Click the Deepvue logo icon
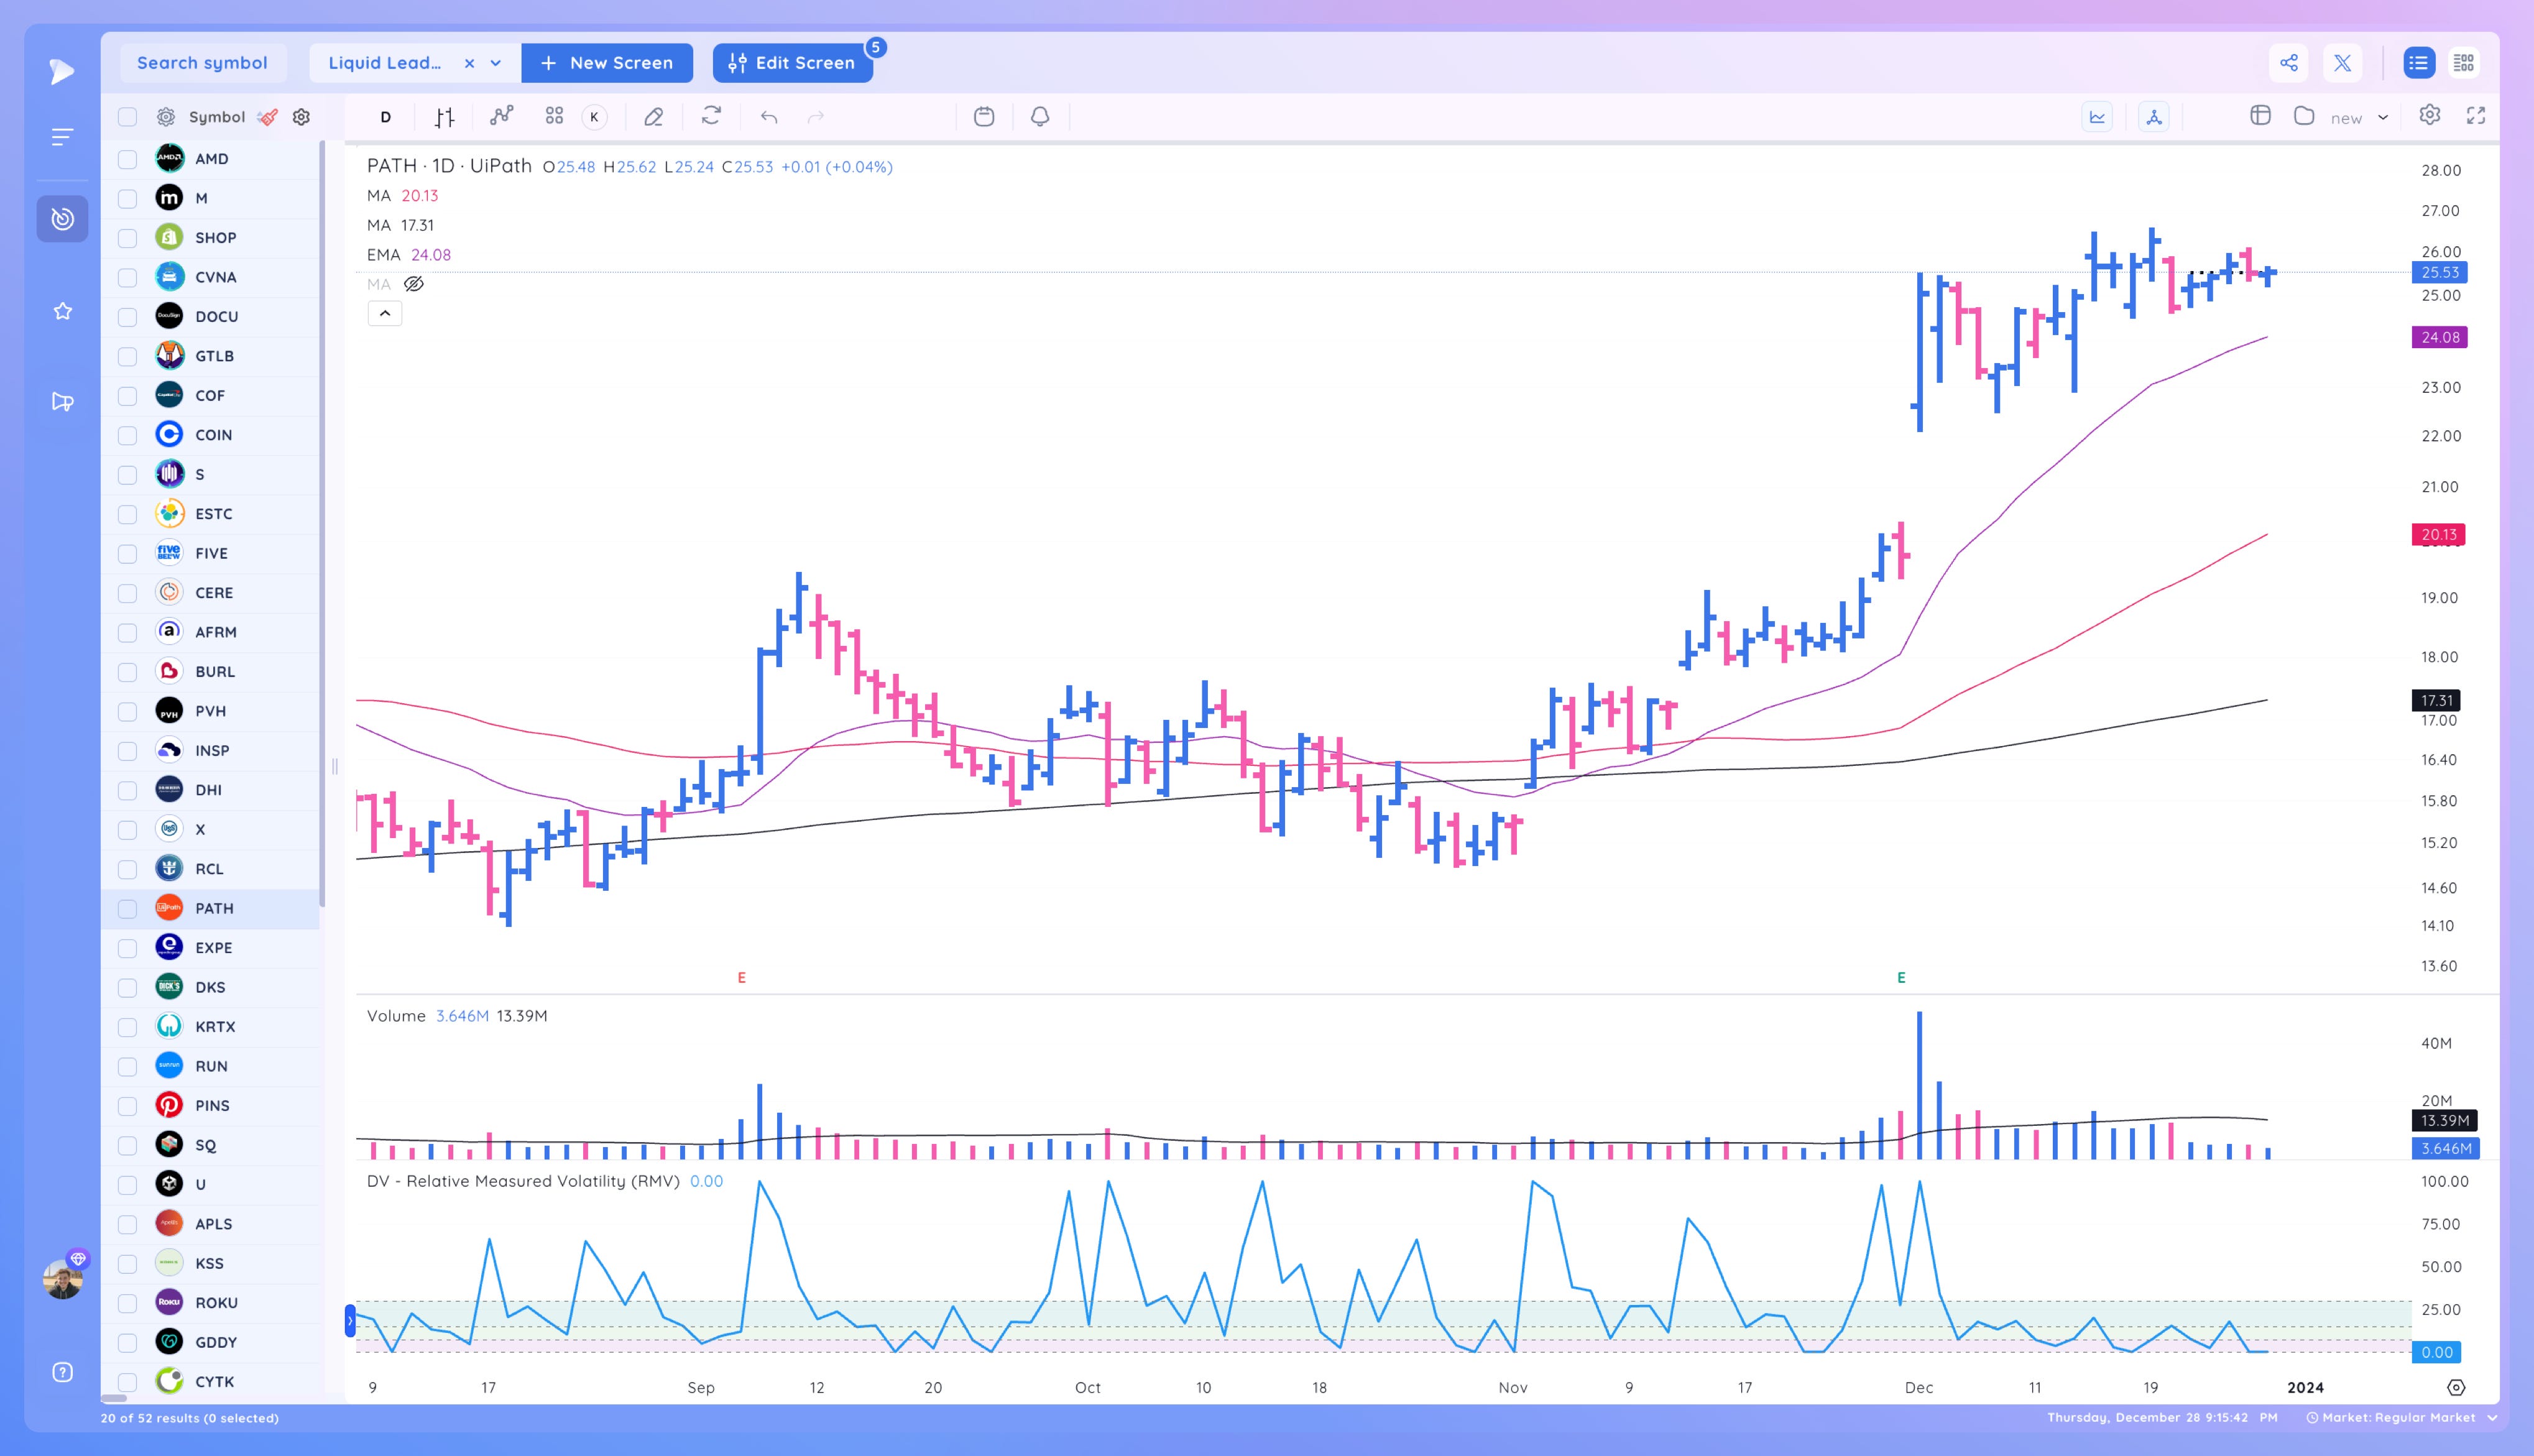Image resolution: width=2534 pixels, height=1456 pixels. (62, 71)
